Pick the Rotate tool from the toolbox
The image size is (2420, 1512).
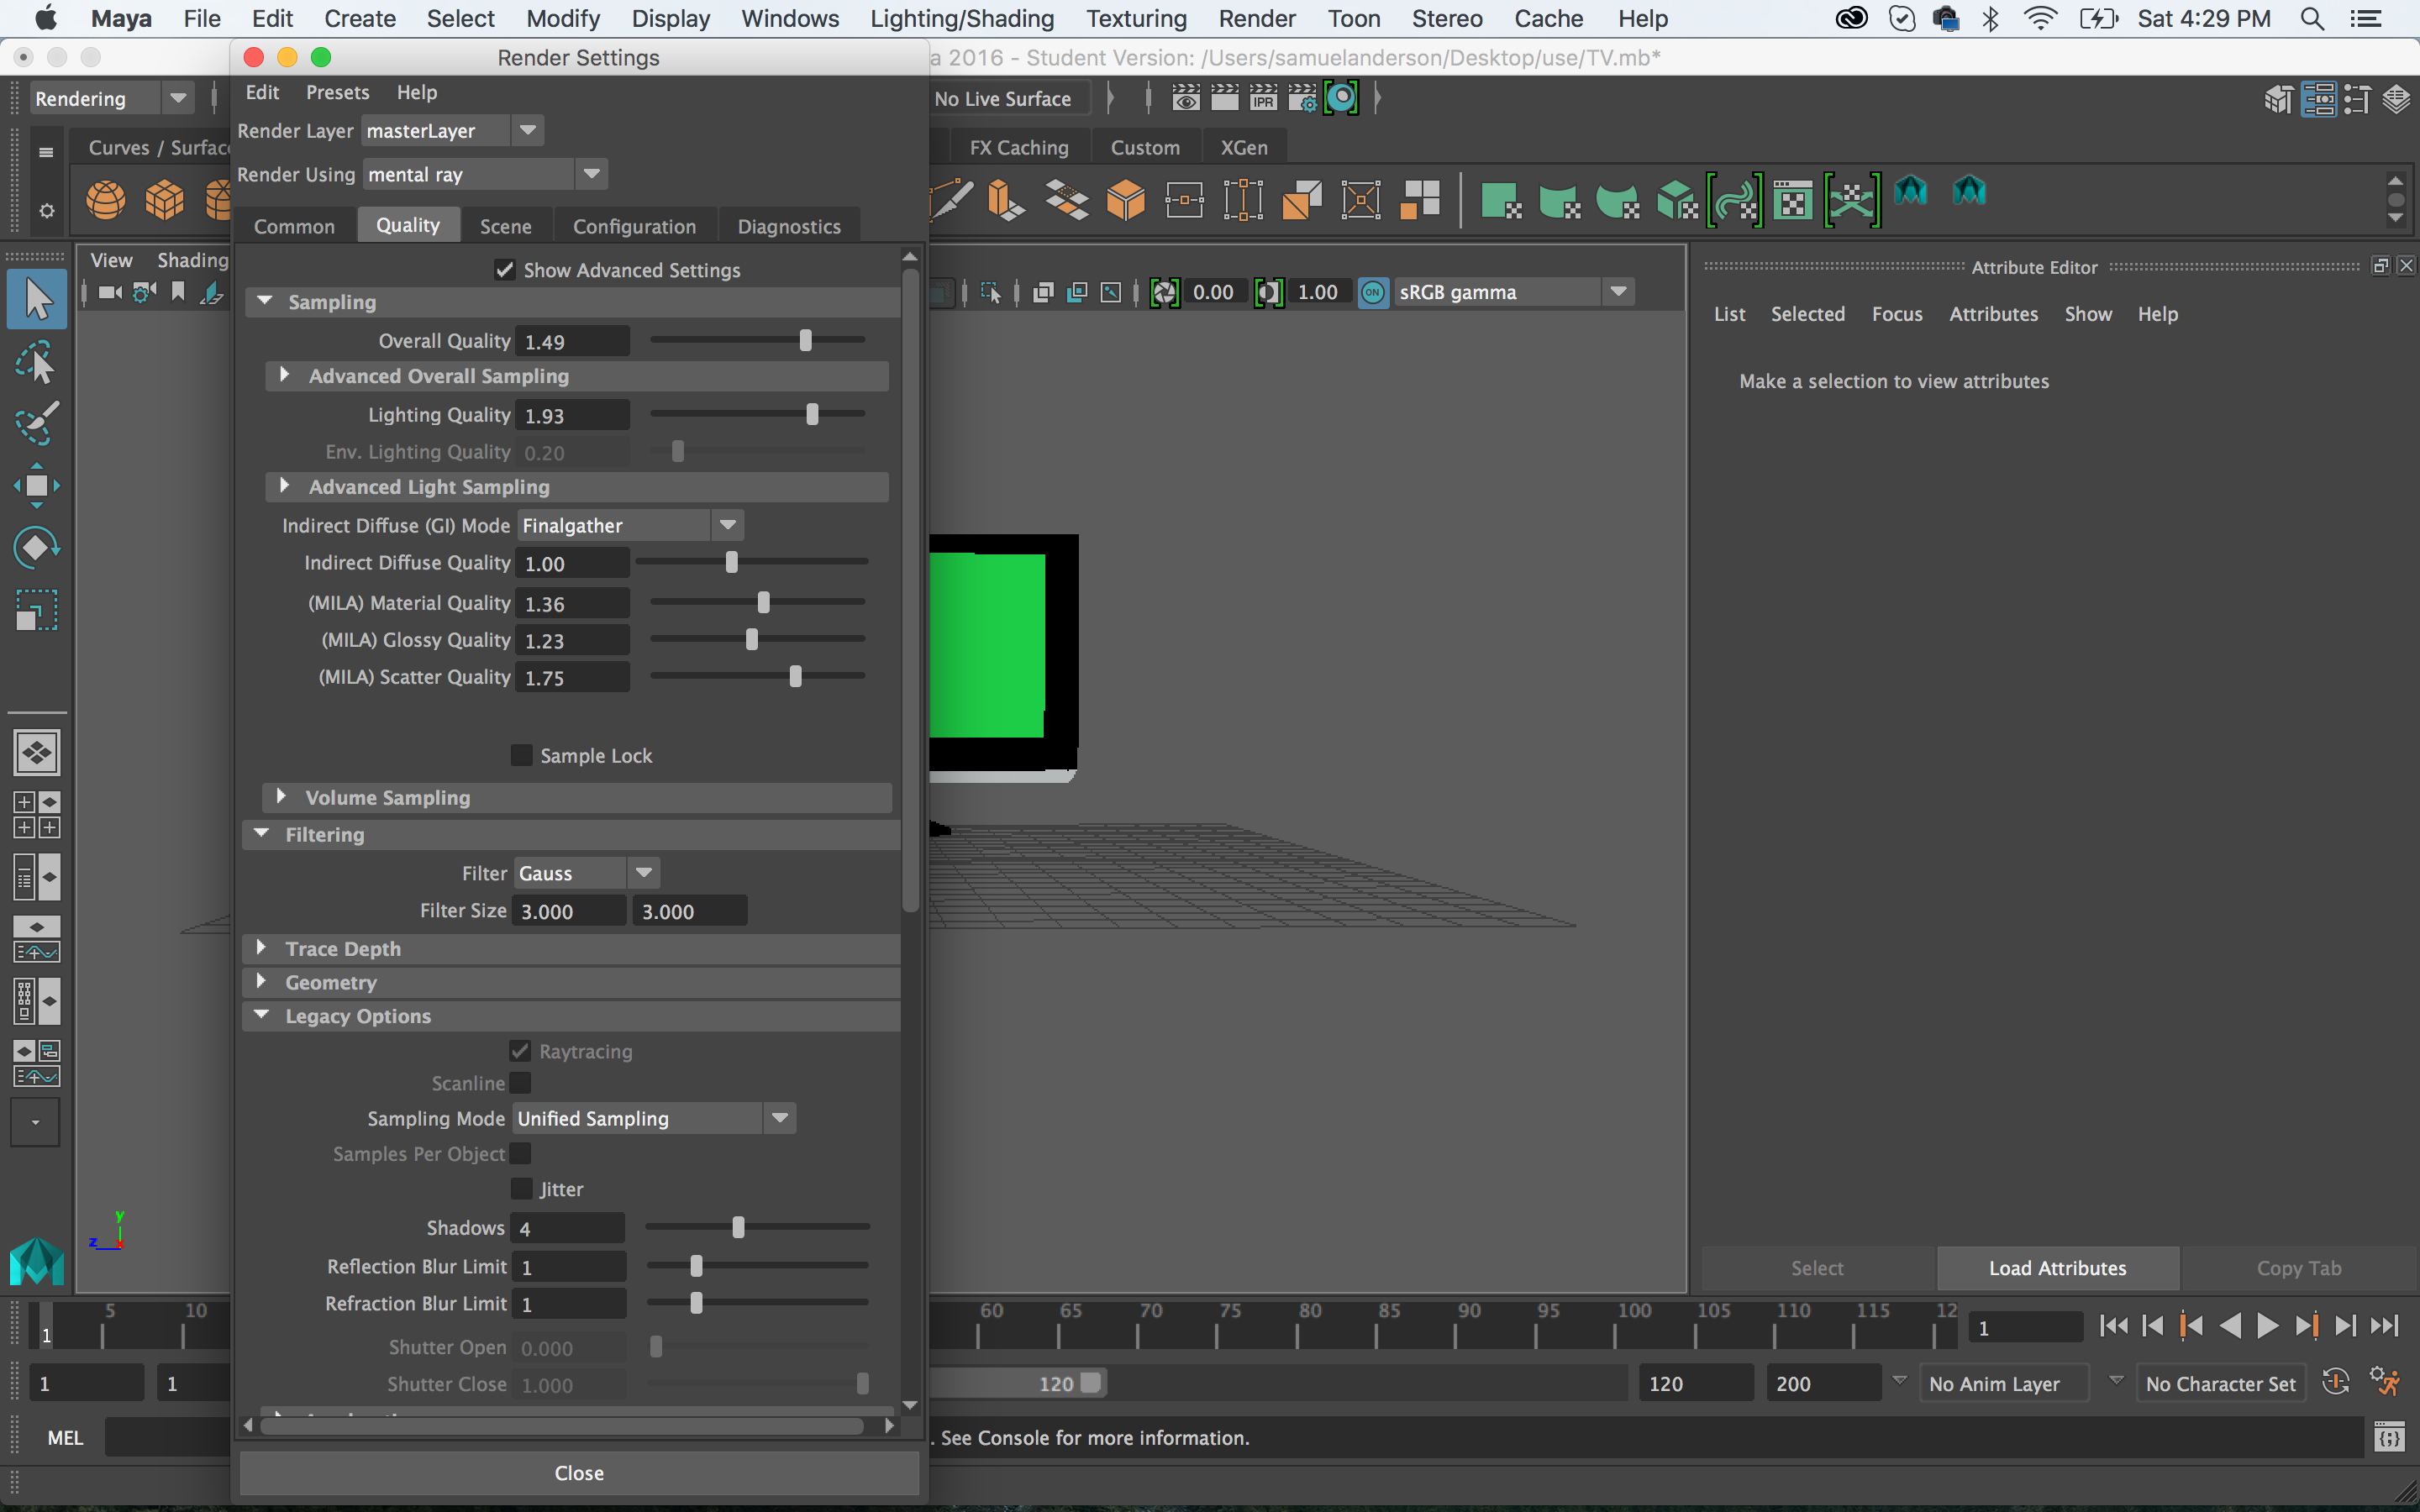37,547
